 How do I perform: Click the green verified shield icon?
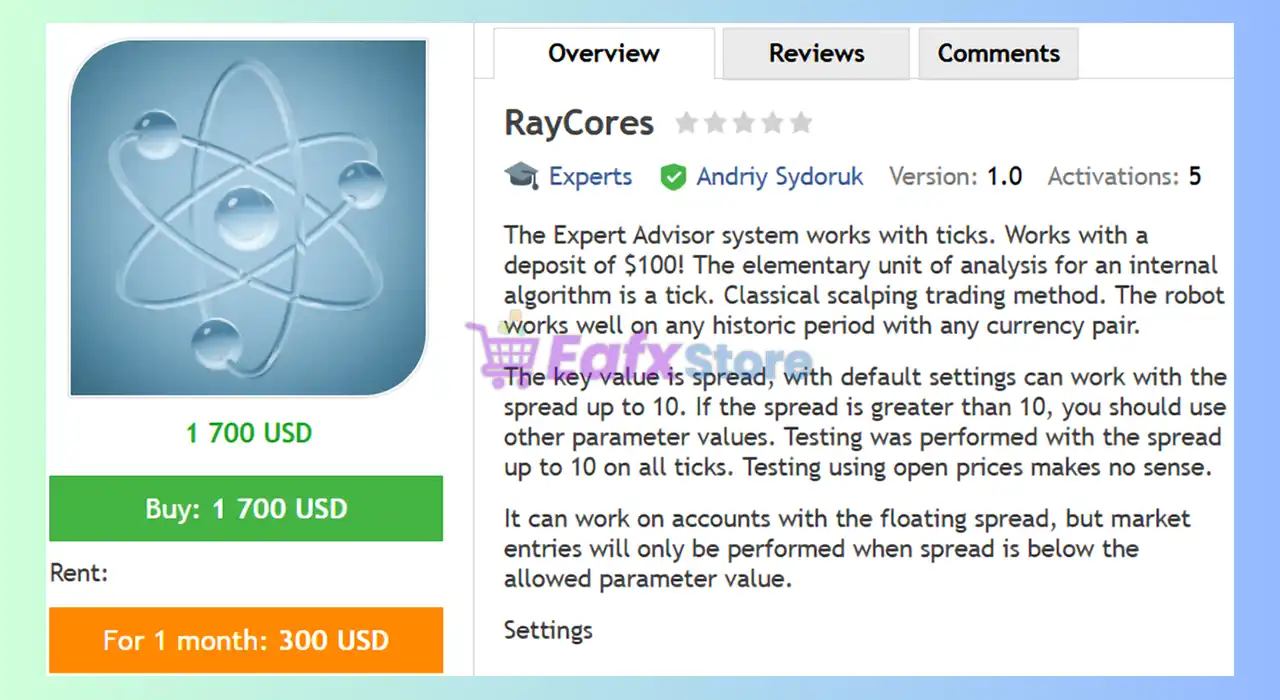pos(673,177)
